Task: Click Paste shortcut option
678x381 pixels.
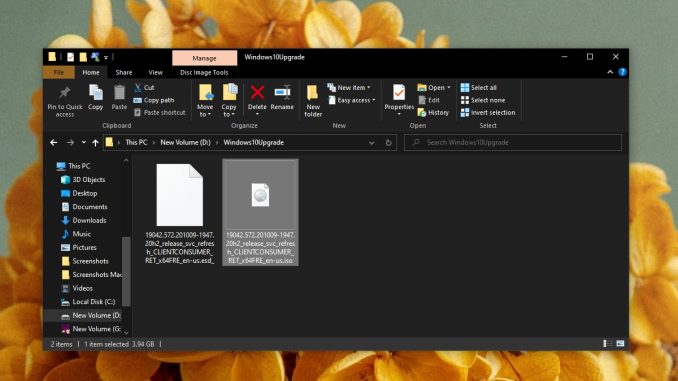Action: click(x=160, y=112)
